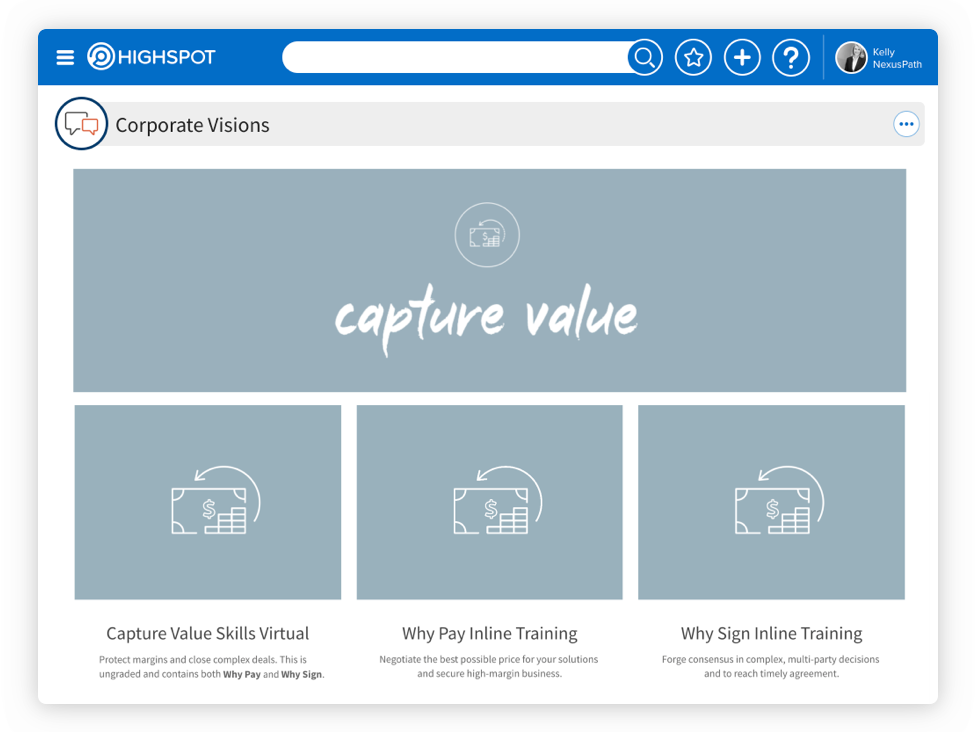Viewport: 976px width, 732px height.
Task: Open favorites with the star icon
Action: [693, 58]
